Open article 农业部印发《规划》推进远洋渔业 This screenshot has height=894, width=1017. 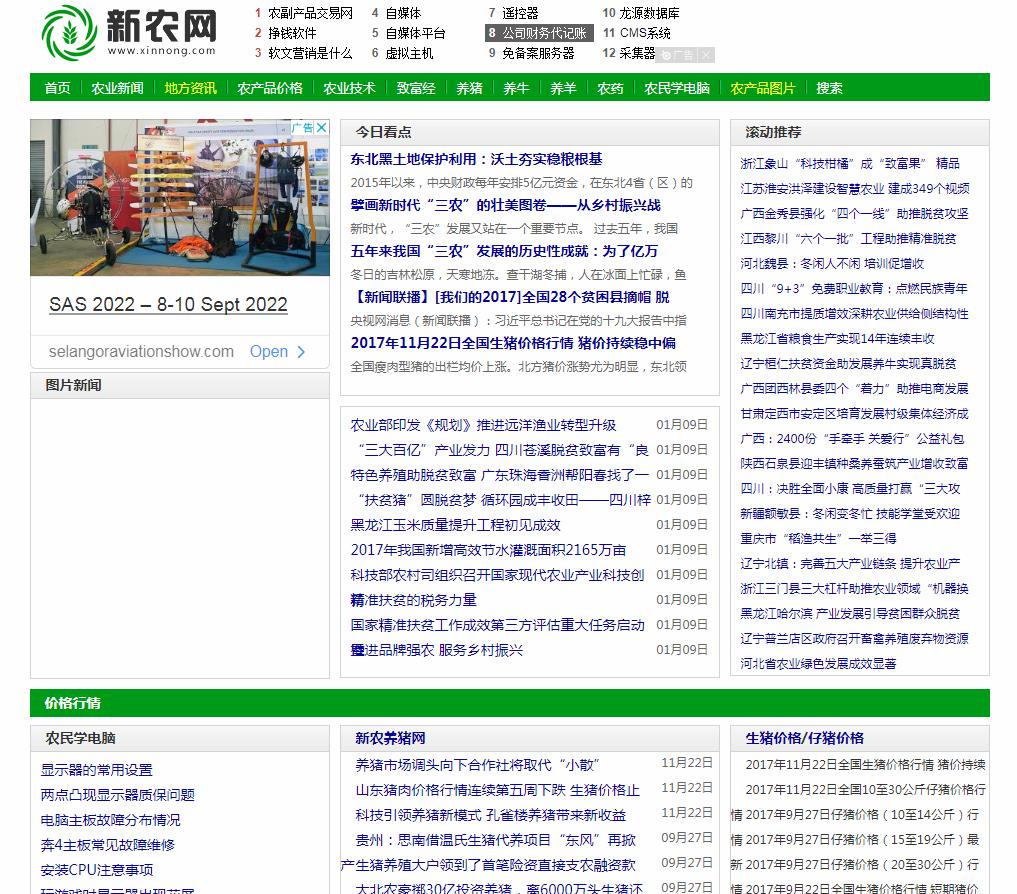[x=483, y=425]
